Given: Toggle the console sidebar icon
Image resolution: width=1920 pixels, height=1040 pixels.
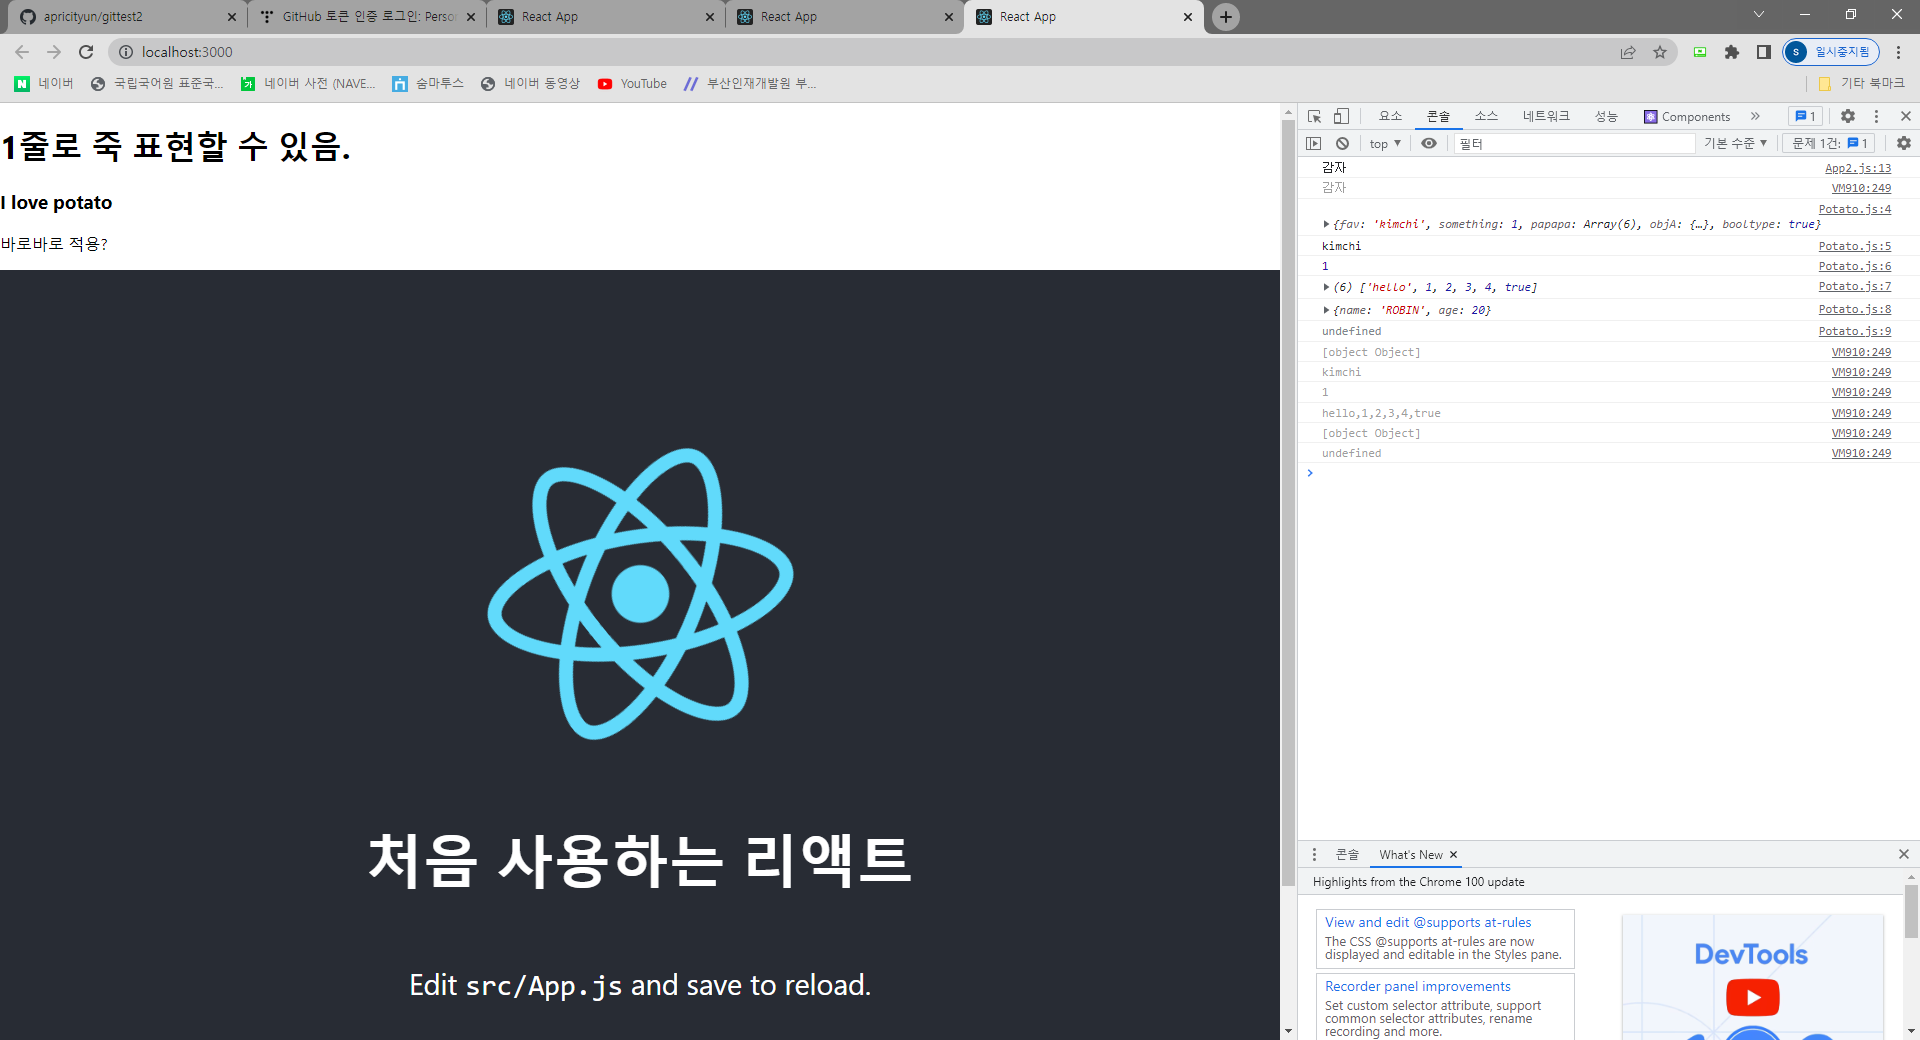Looking at the screenshot, I should coord(1314,143).
